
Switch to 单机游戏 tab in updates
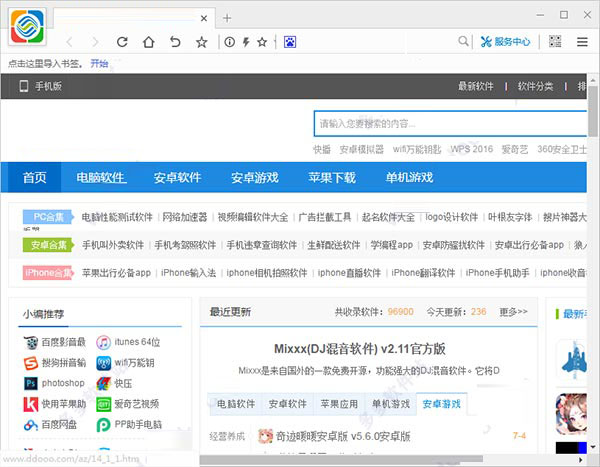pos(391,404)
